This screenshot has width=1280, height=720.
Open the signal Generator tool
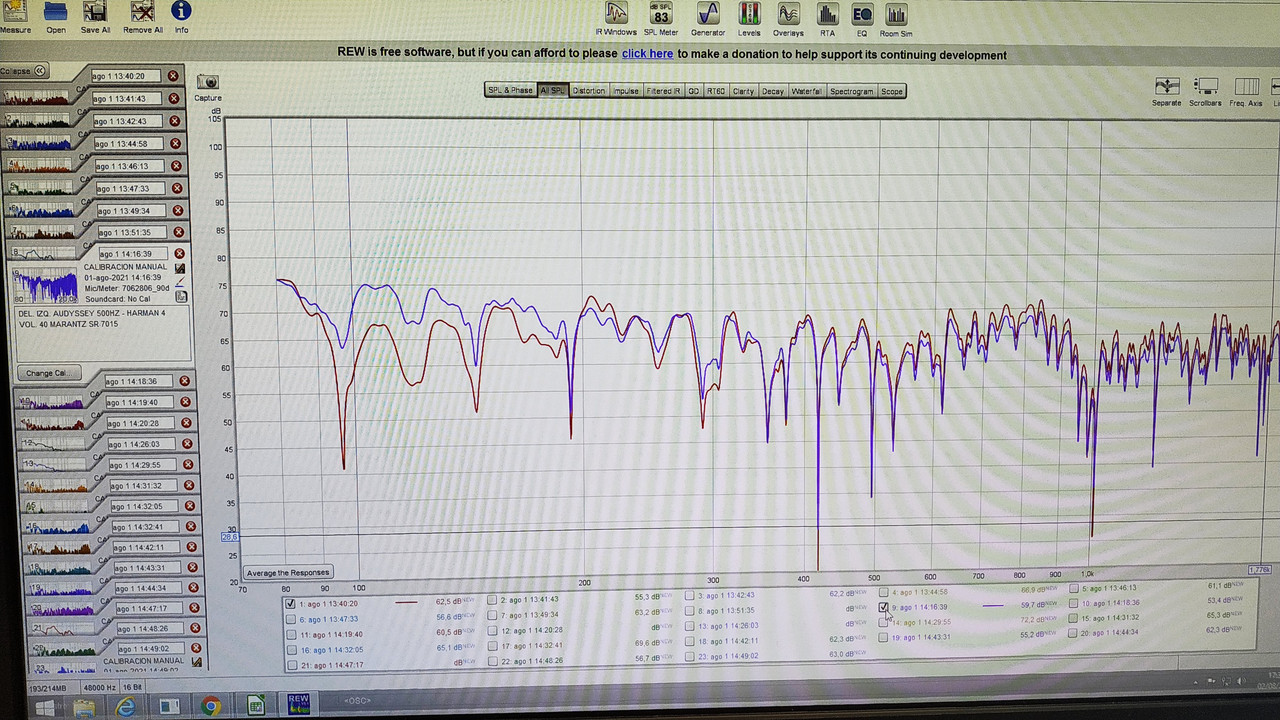tap(708, 14)
